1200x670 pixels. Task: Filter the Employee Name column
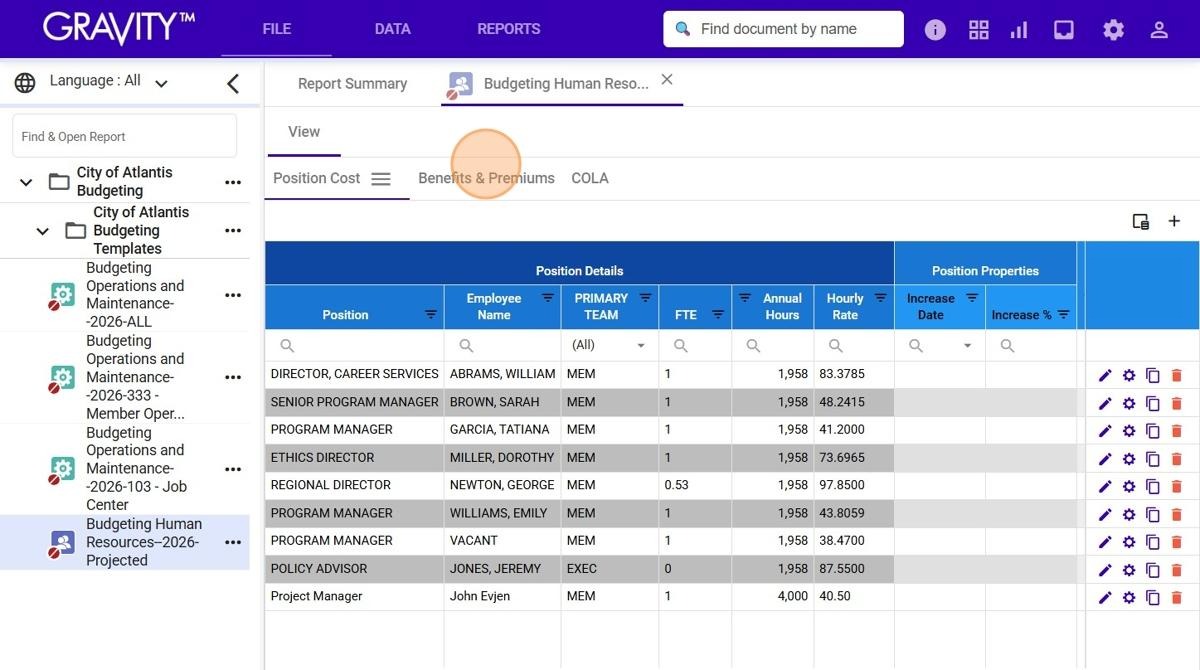point(548,298)
